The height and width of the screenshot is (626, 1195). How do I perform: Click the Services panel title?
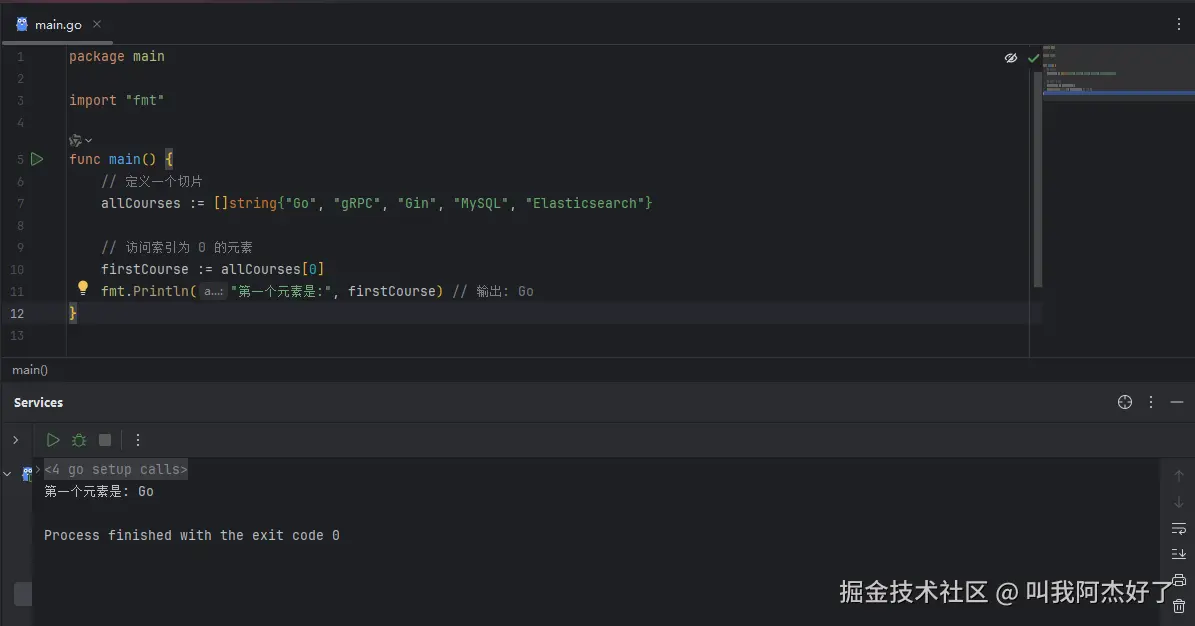tap(38, 403)
